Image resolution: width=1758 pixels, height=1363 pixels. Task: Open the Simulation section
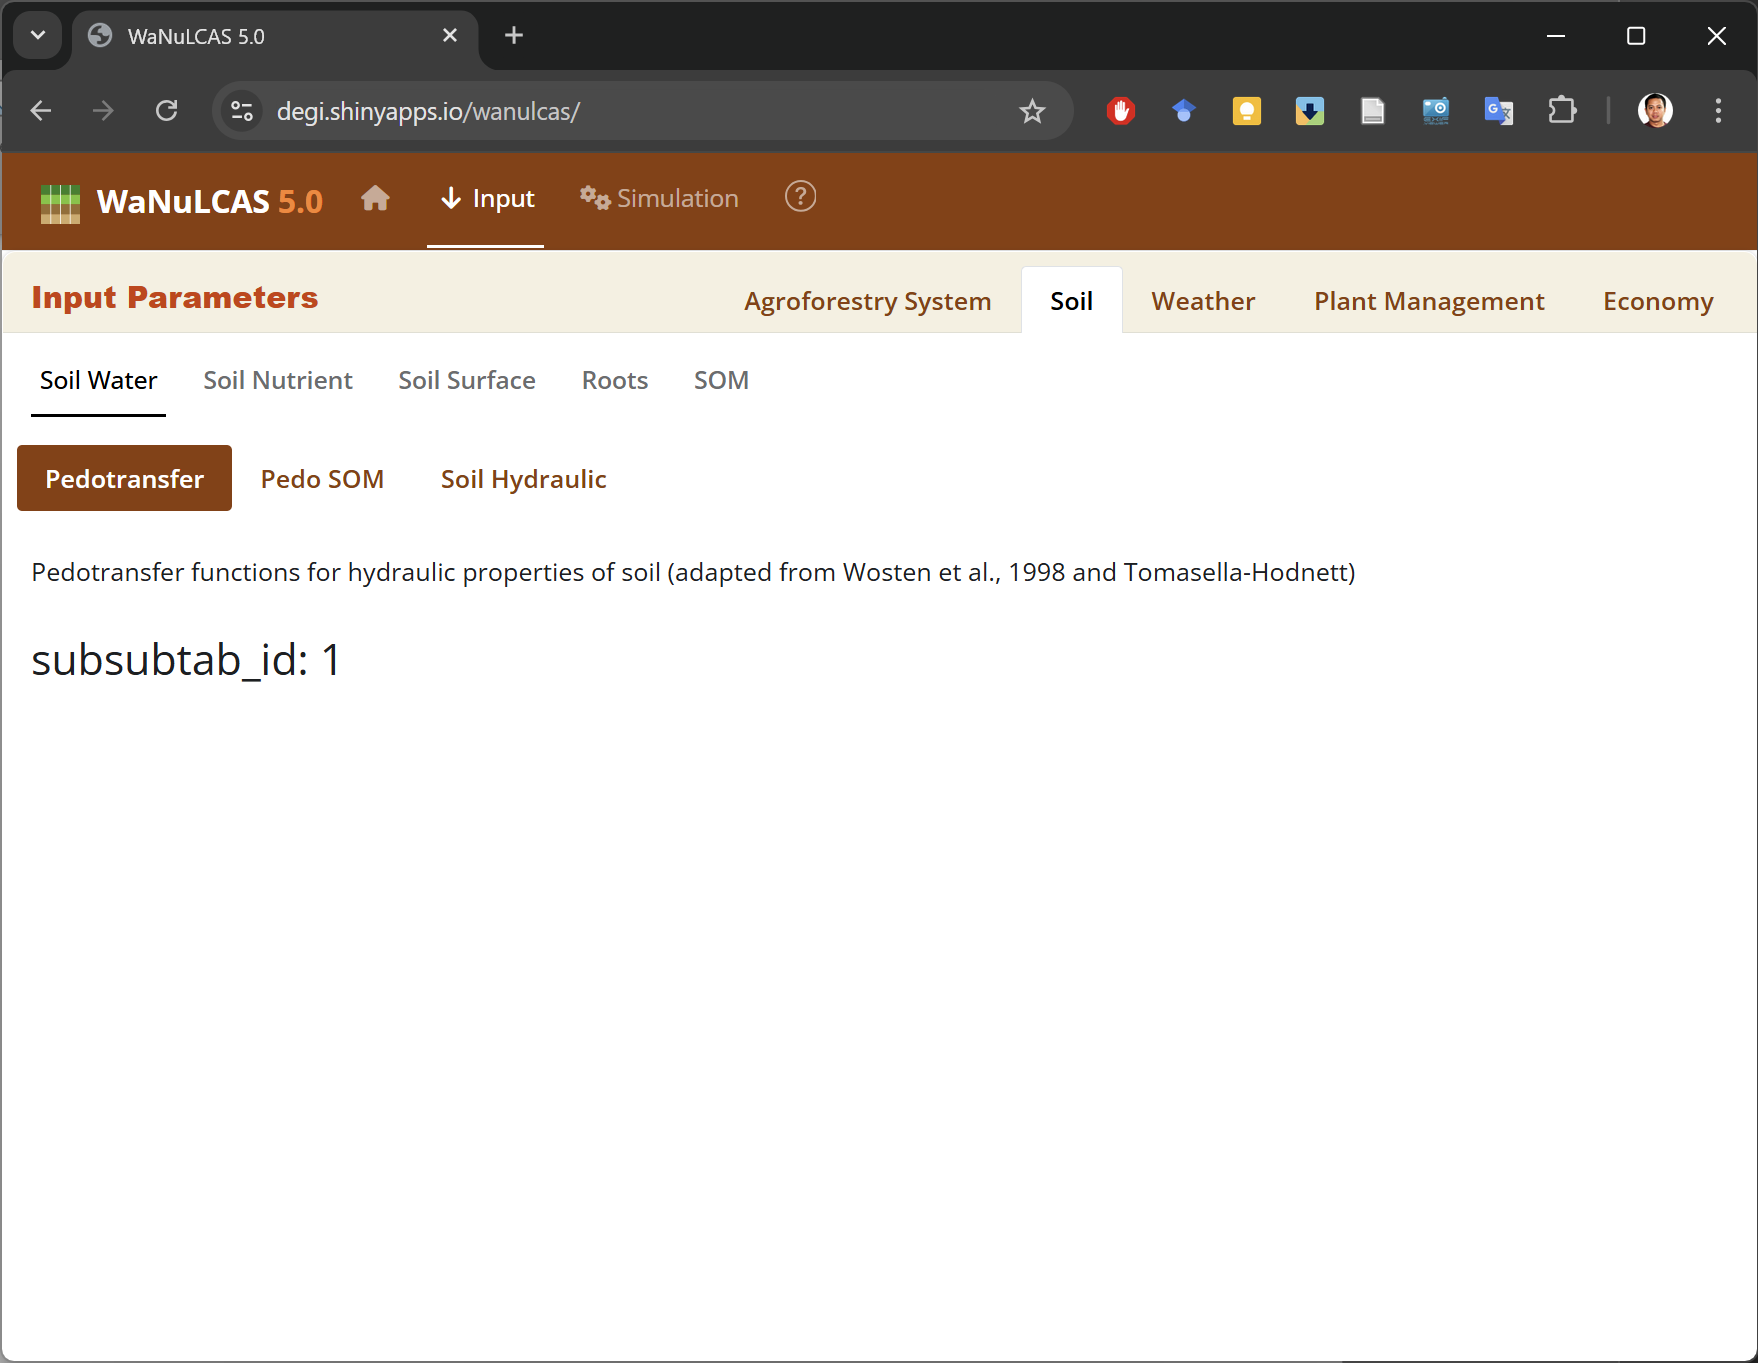[660, 199]
